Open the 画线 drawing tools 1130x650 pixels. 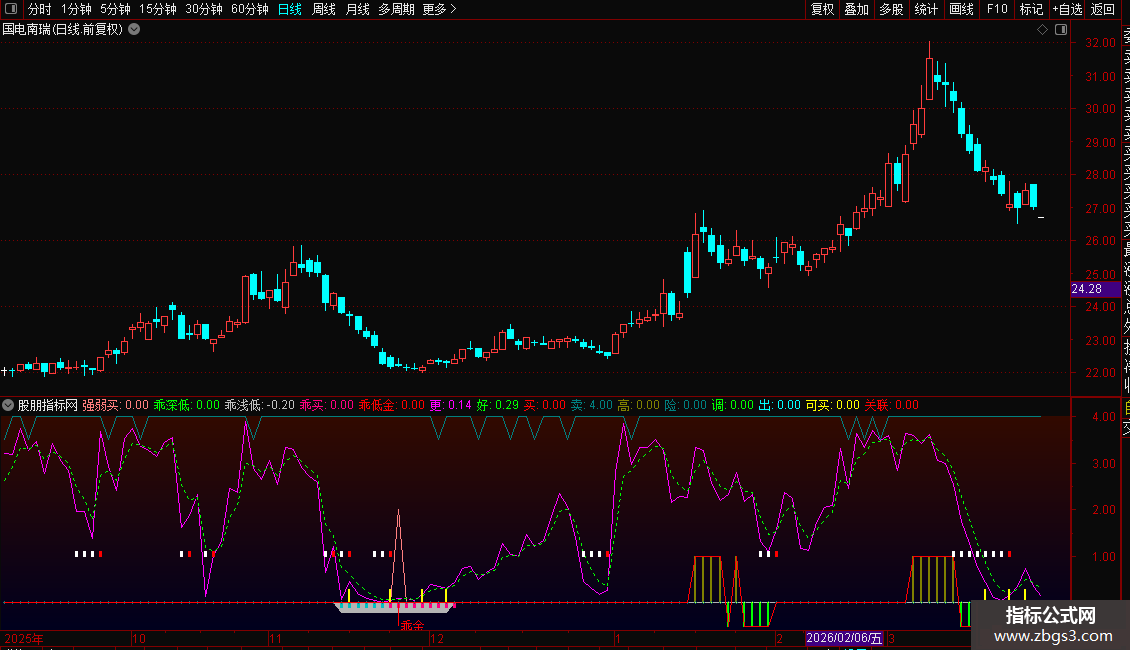click(961, 9)
